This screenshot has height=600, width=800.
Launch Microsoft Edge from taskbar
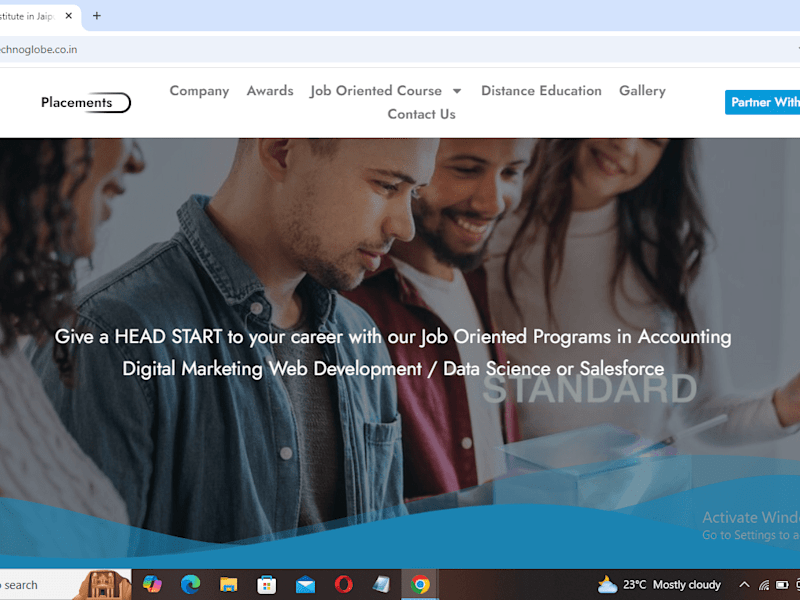190,584
